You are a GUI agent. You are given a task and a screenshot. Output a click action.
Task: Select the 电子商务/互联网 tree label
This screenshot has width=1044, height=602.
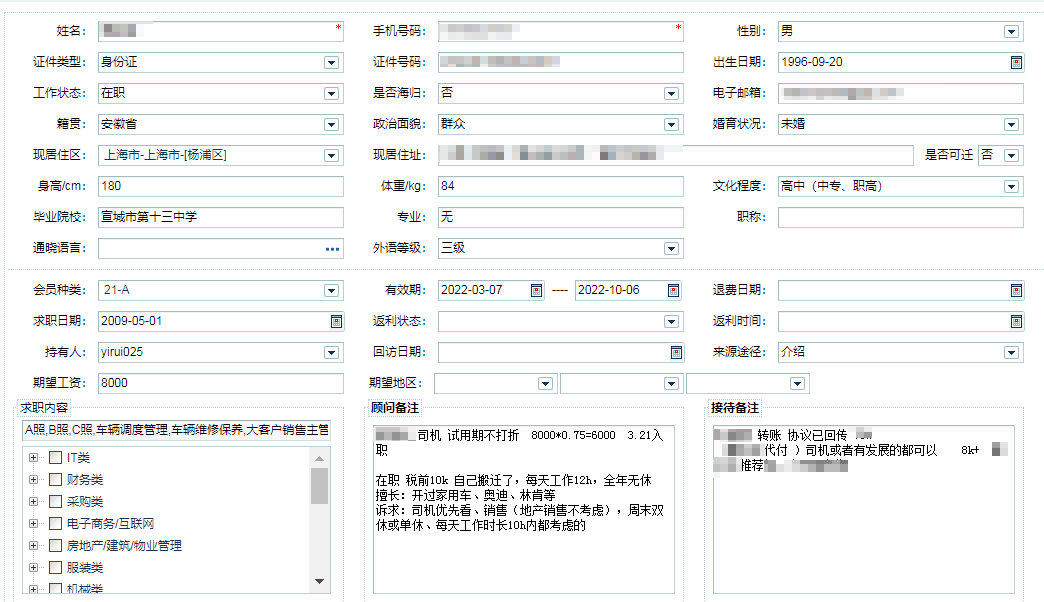111,523
